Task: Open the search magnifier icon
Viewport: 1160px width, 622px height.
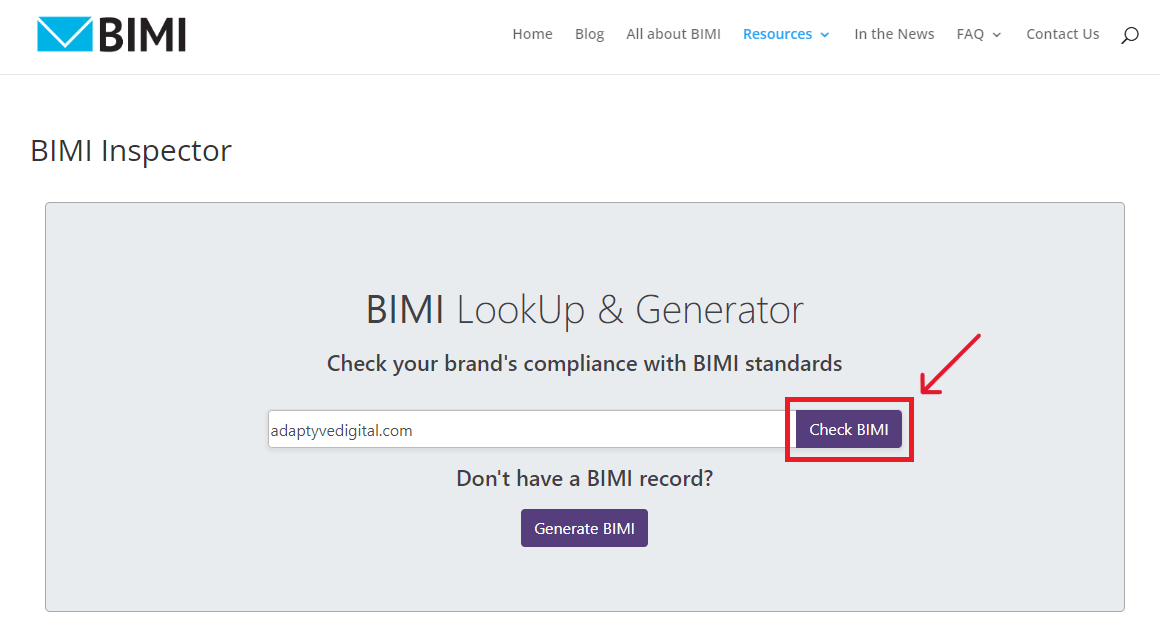Action: tap(1130, 35)
